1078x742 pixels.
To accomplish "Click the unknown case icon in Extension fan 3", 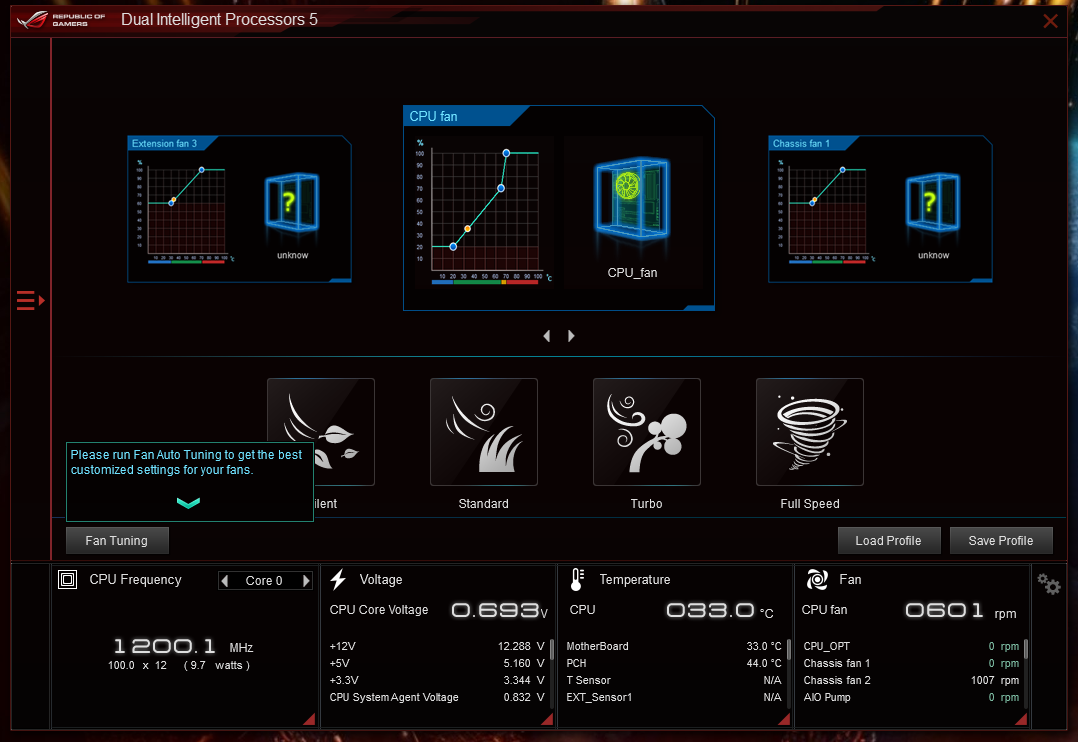I will click(x=292, y=202).
